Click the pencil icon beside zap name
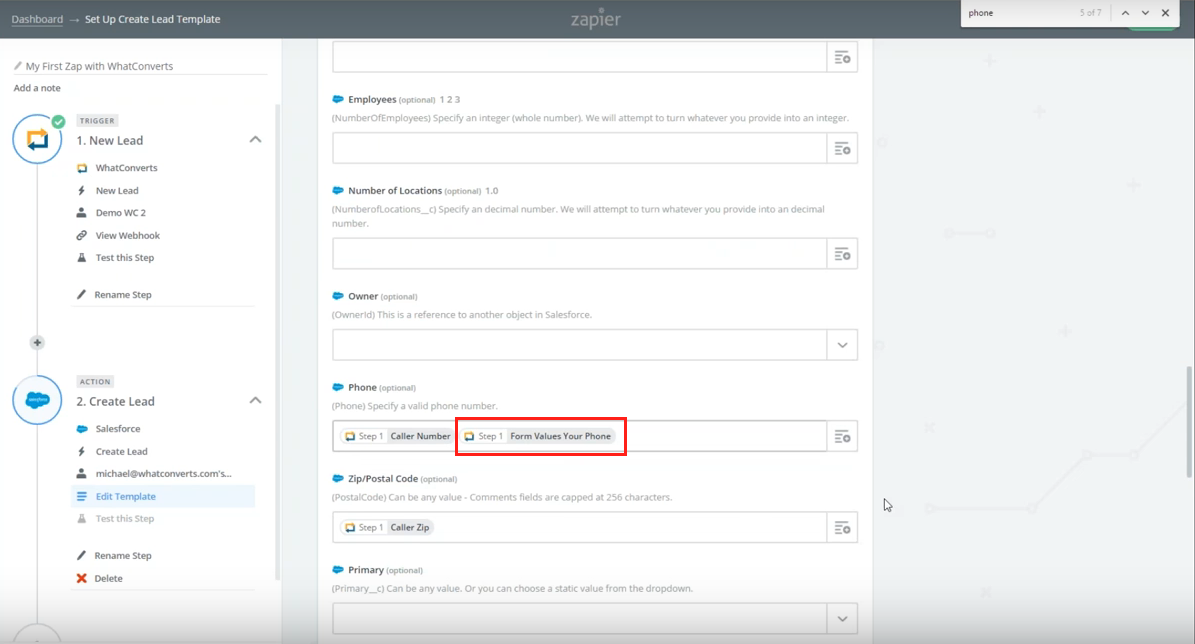1195x644 pixels. [18, 66]
